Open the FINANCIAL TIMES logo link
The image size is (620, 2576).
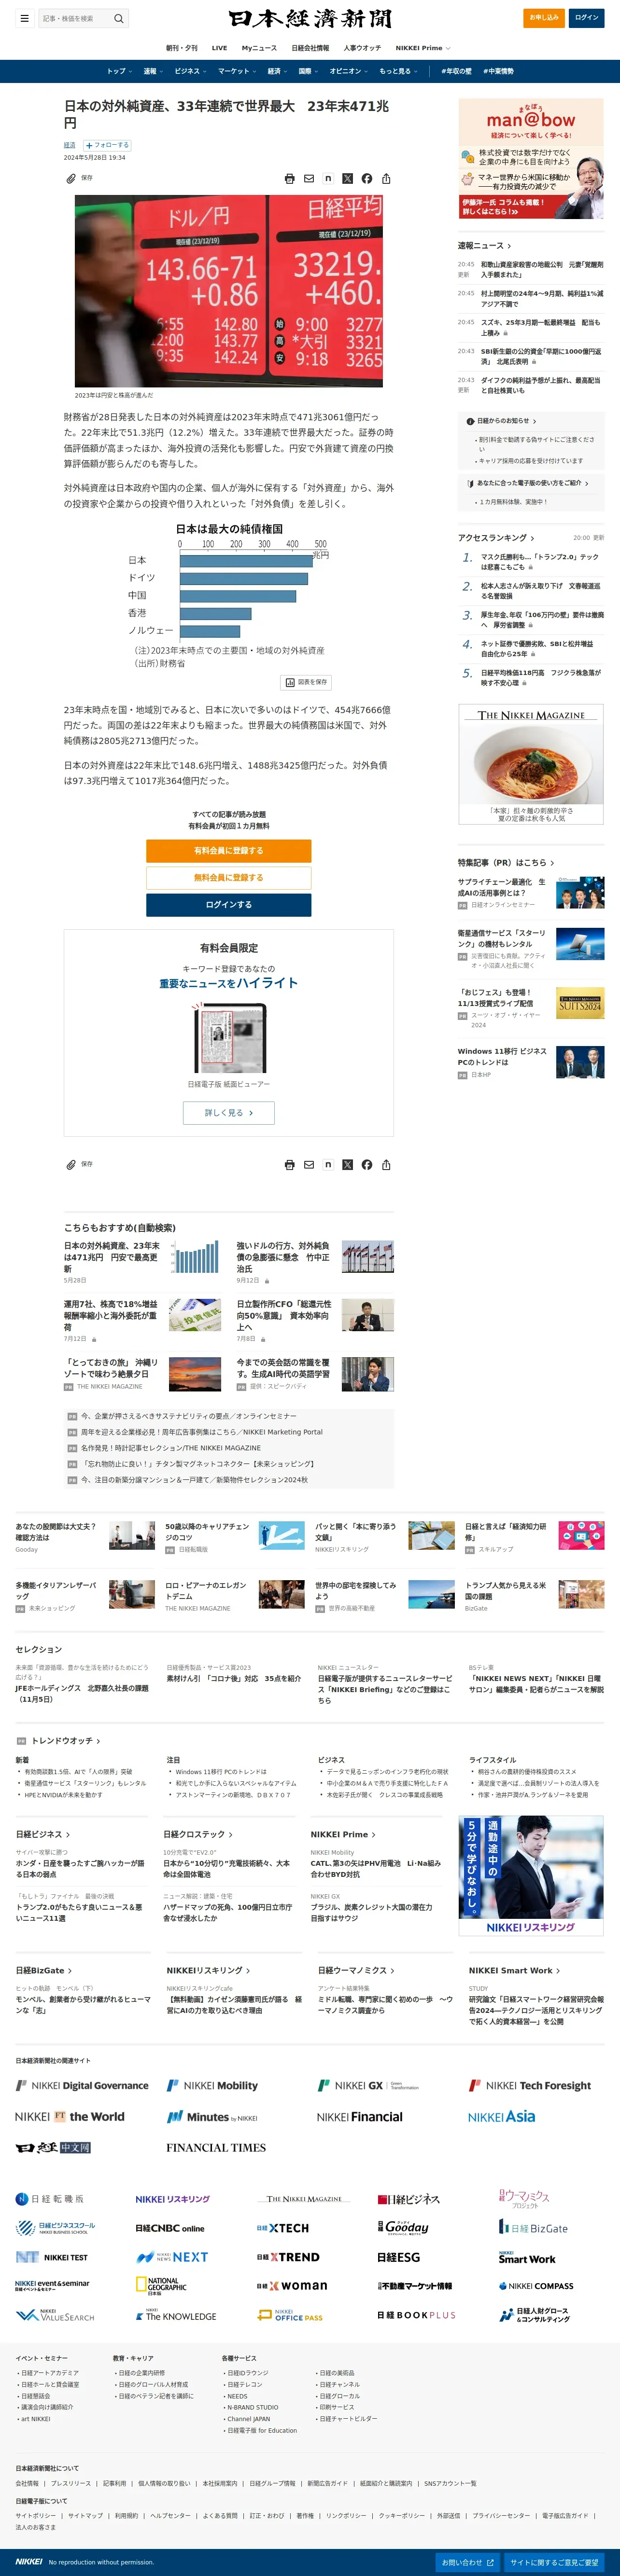pyautogui.click(x=216, y=2147)
